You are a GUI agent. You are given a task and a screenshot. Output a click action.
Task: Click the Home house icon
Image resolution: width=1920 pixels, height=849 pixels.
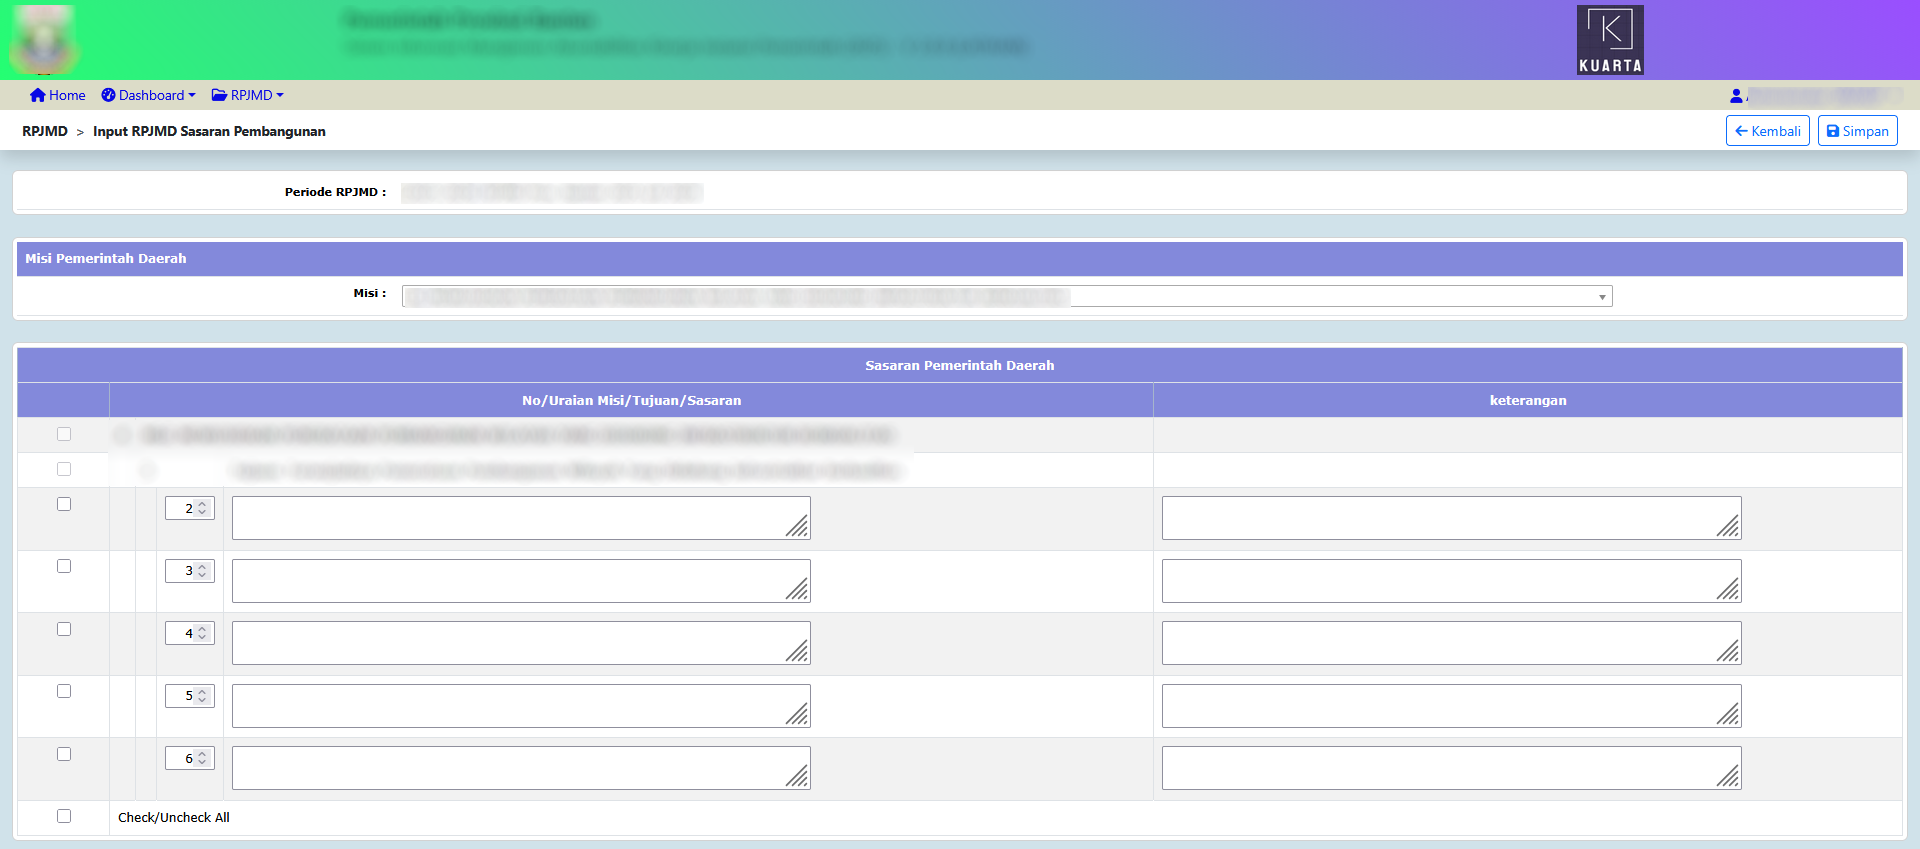point(38,95)
